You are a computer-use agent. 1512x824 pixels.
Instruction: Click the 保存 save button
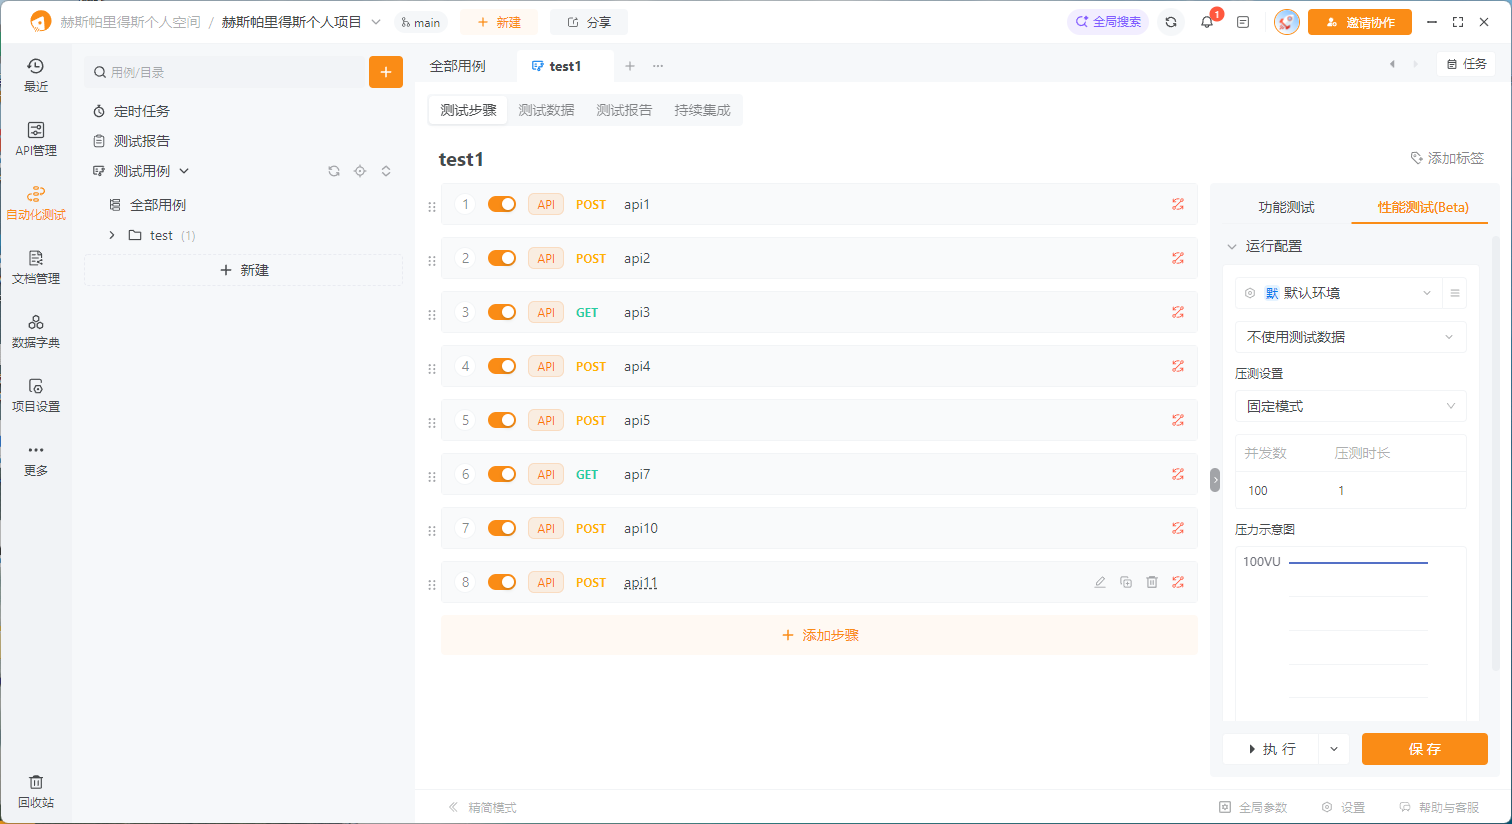point(1424,749)
